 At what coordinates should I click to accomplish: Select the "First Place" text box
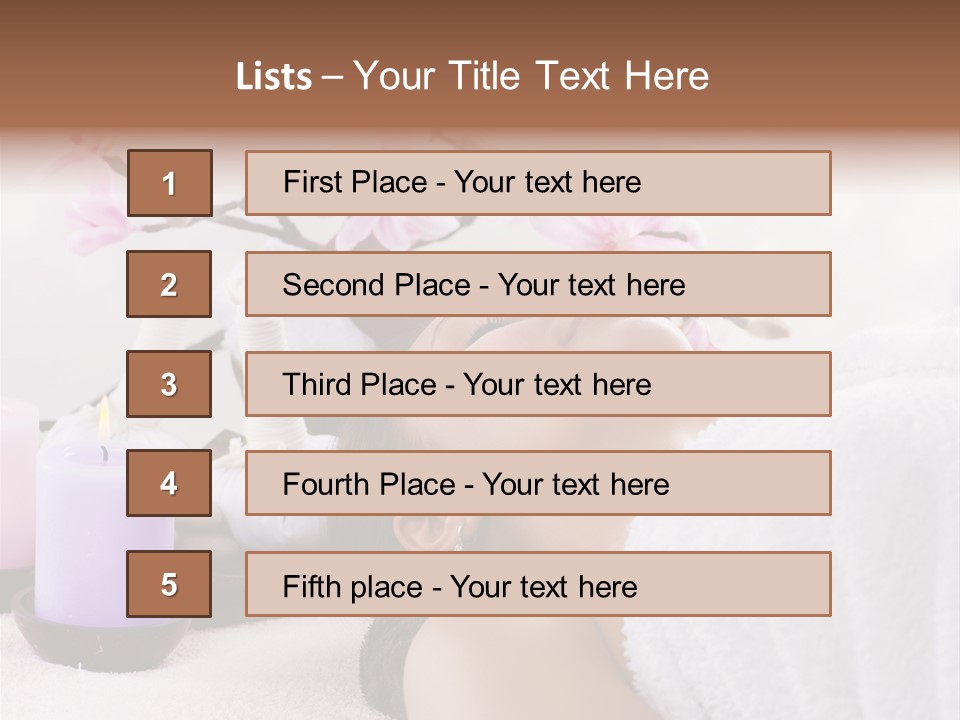[x=538, y=183]
